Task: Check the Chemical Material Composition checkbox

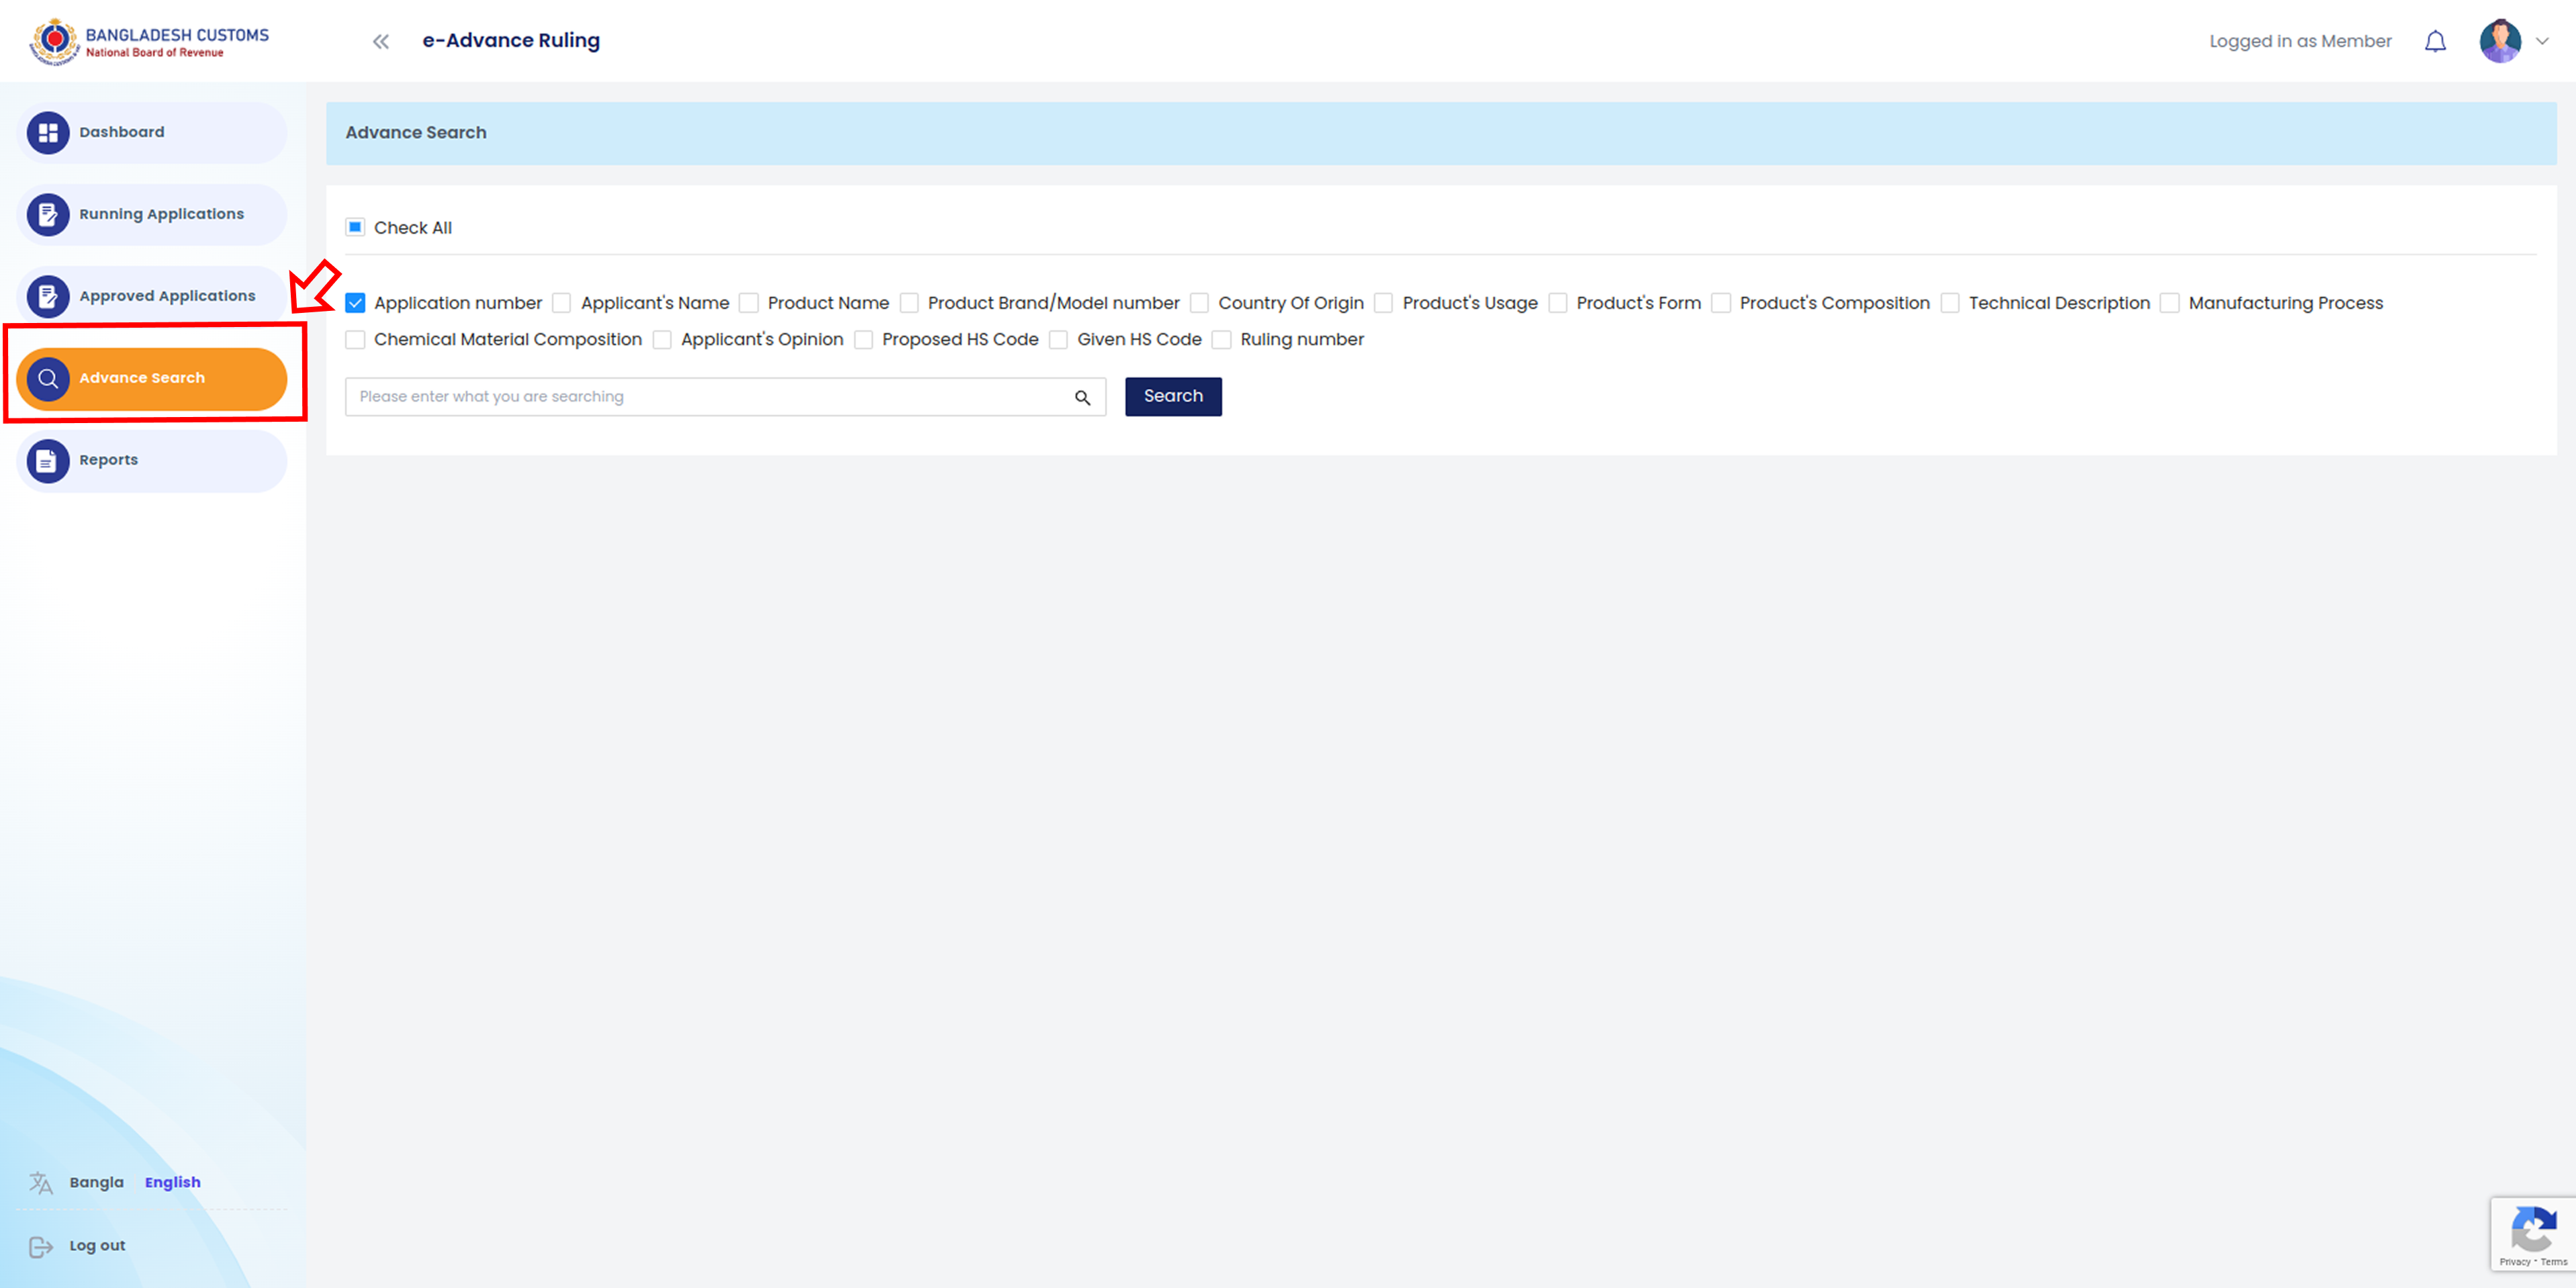Action: (355, 339)
